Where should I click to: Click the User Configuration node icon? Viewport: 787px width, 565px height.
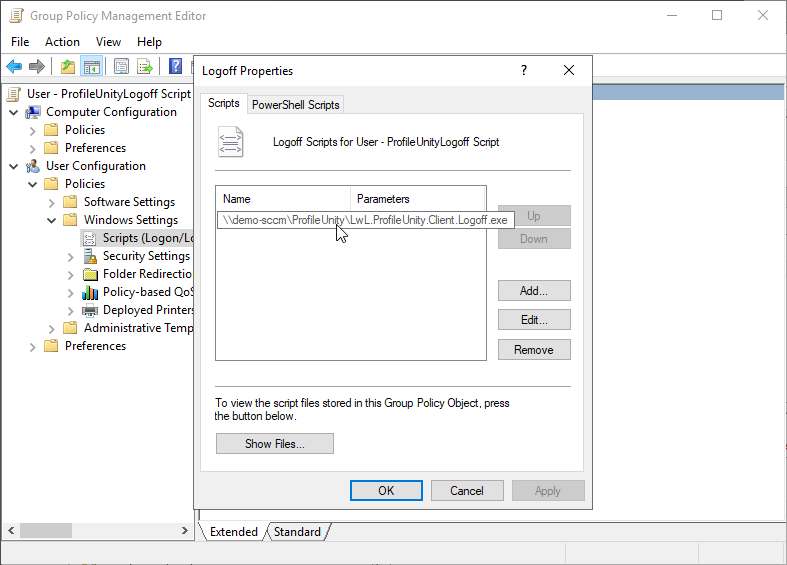click(33, 166)
